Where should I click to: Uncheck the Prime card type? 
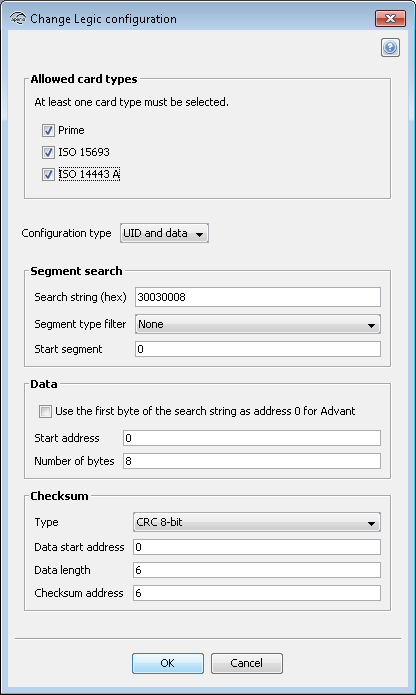tap(48, 130)
